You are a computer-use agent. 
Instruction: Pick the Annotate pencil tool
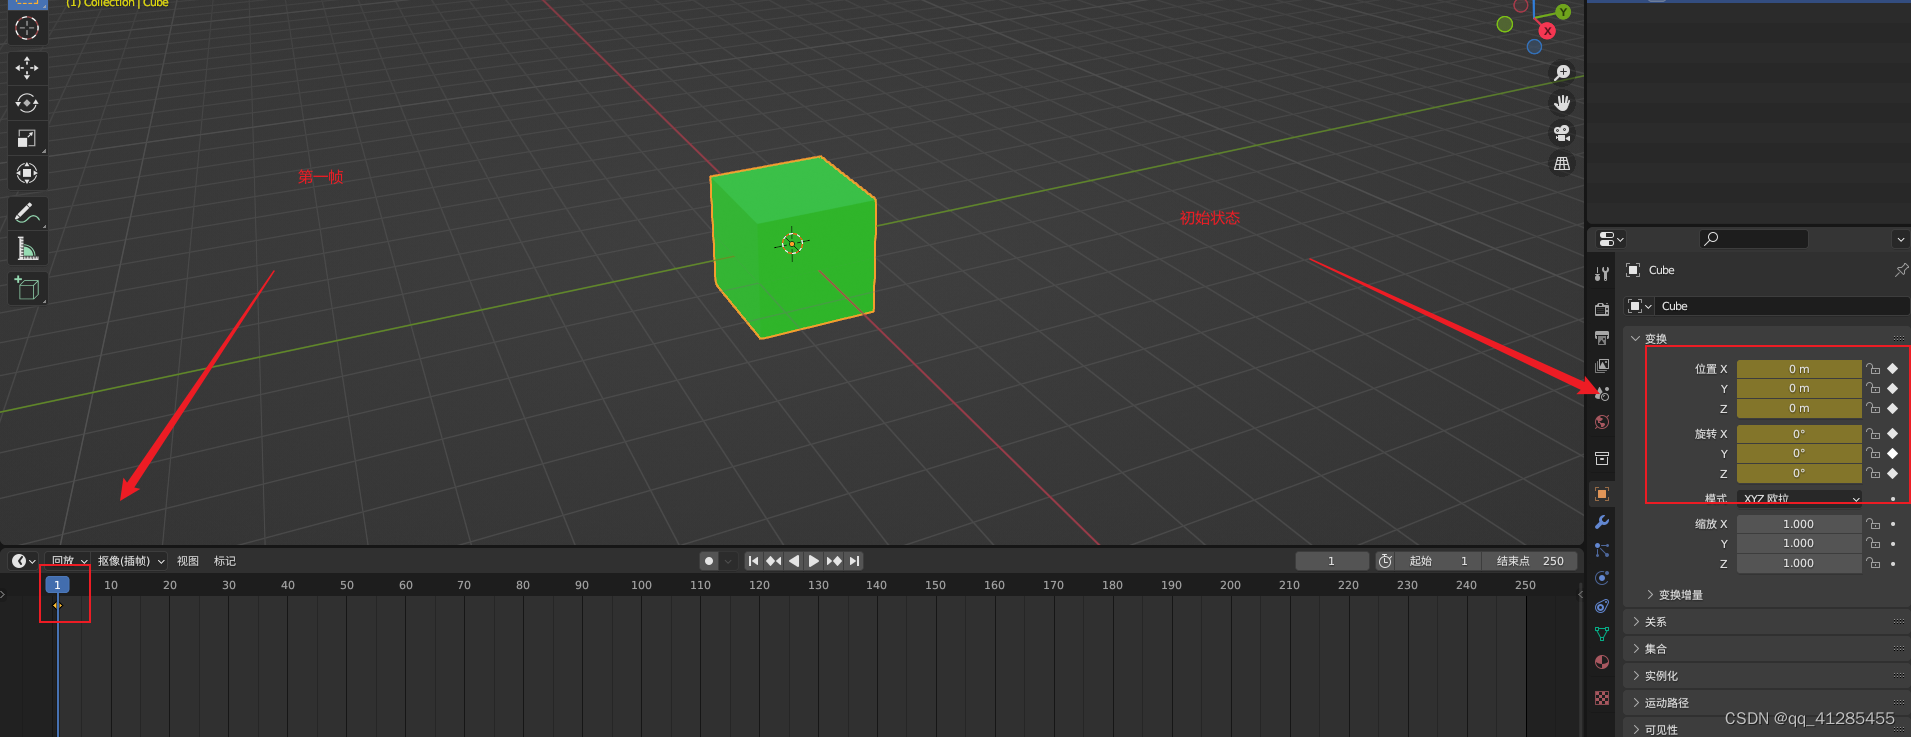point(27,213)
